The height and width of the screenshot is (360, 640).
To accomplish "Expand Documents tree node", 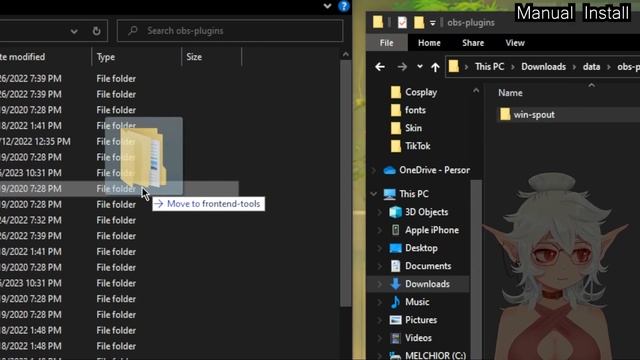I will click(380, 266).
